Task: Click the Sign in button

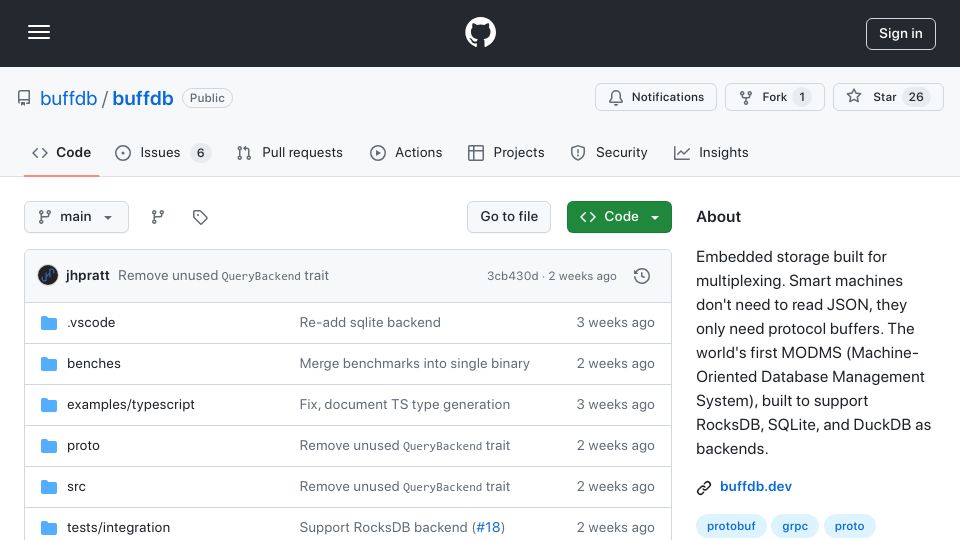Action: coord(900,34)
